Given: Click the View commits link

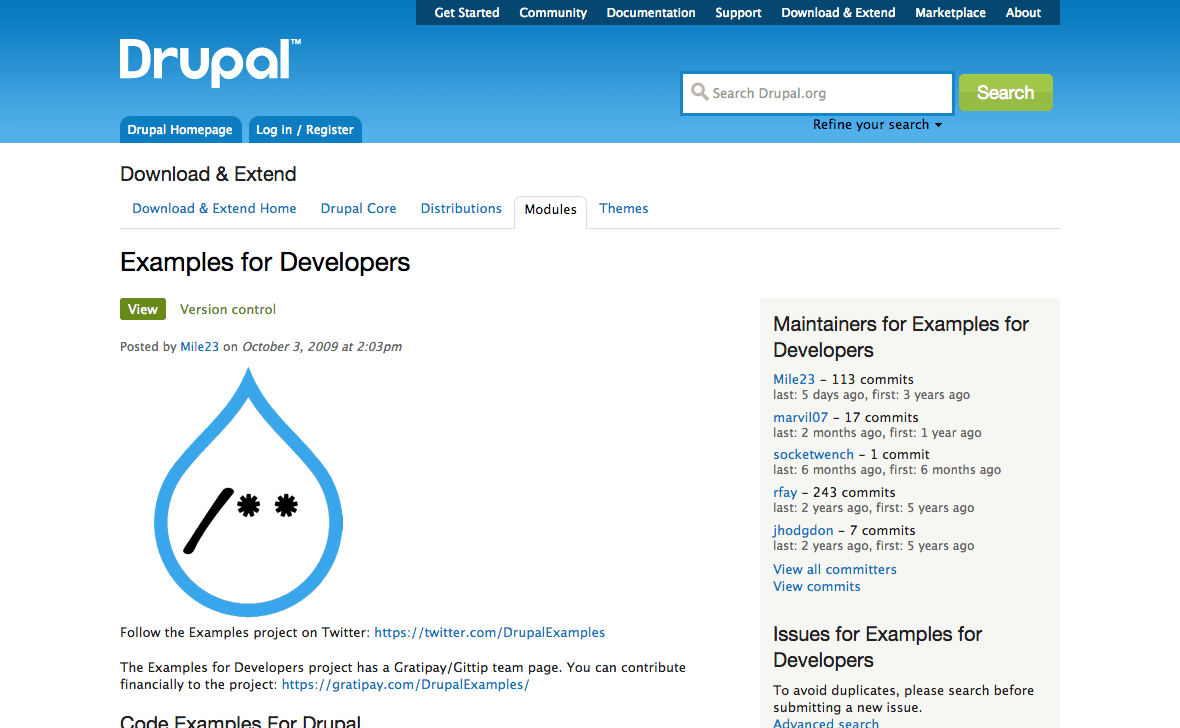Looking at the screenshot, I should pos(817,586).
